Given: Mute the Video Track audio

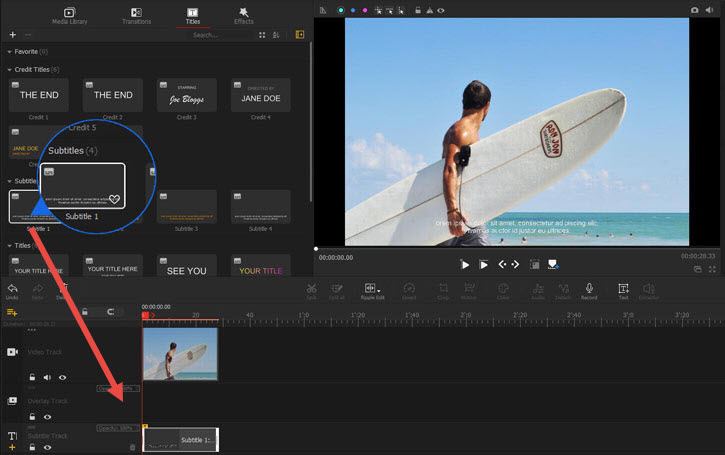Looking at the screenshot, I should pos(47,378).
